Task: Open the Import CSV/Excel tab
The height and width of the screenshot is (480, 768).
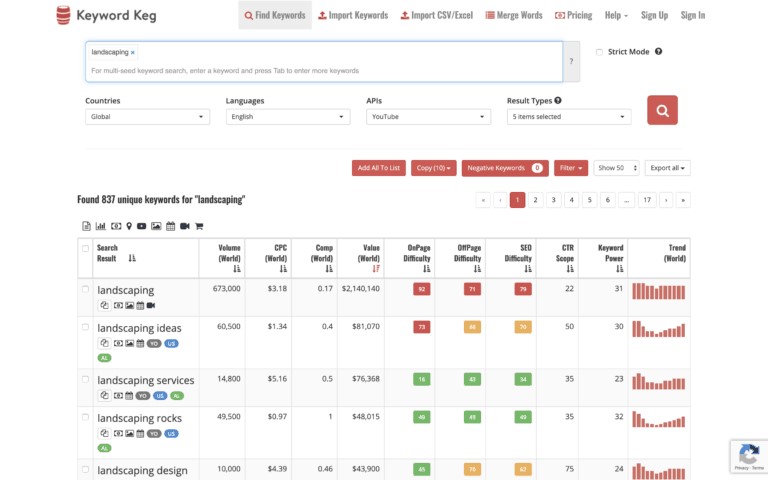Action: [x=436, y=15]
